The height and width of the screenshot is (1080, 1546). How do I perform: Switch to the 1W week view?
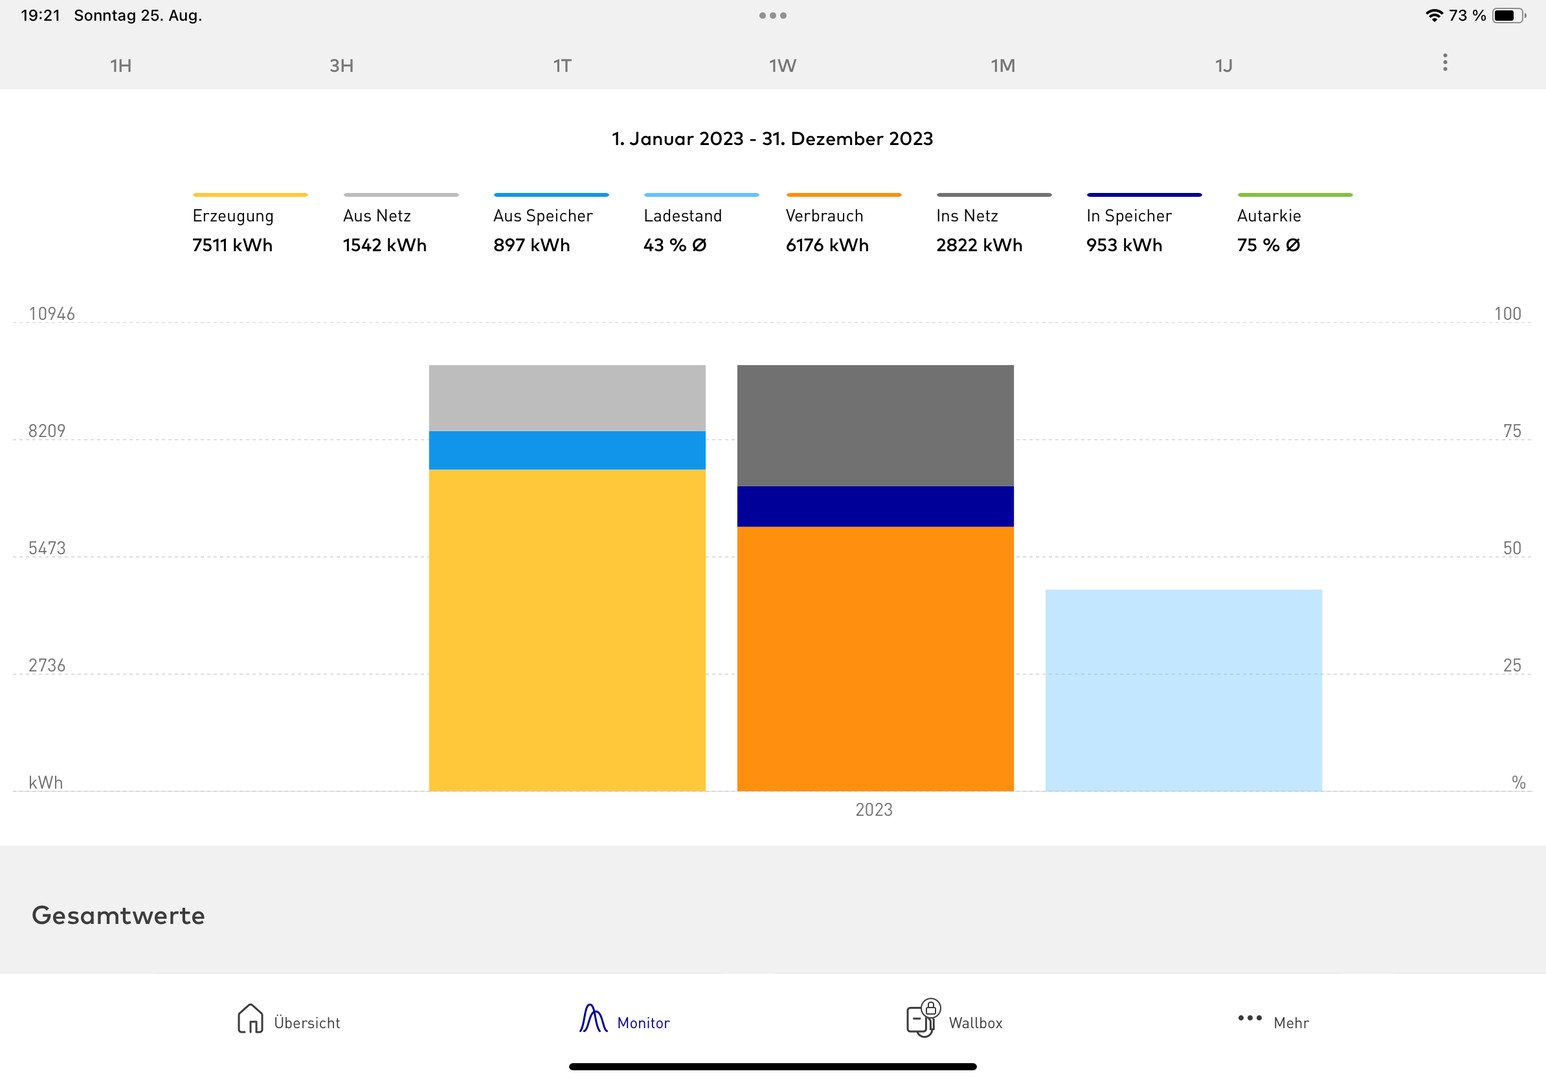point(782,66)
